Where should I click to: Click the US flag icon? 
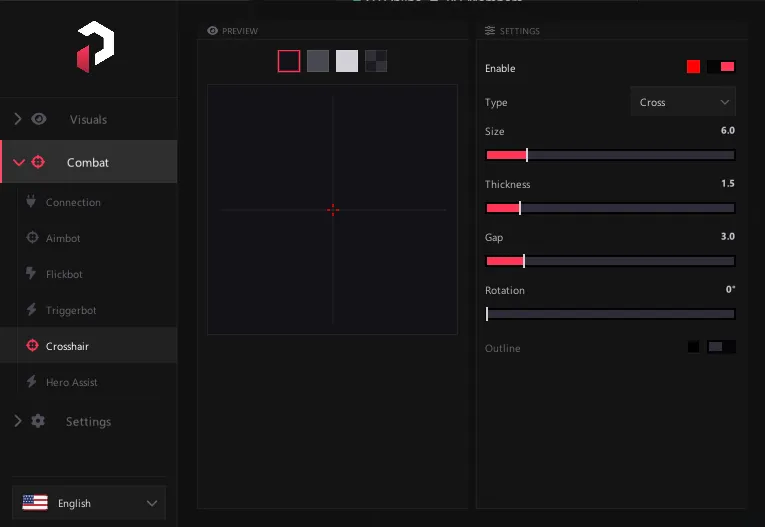click(x=35, y=503)
